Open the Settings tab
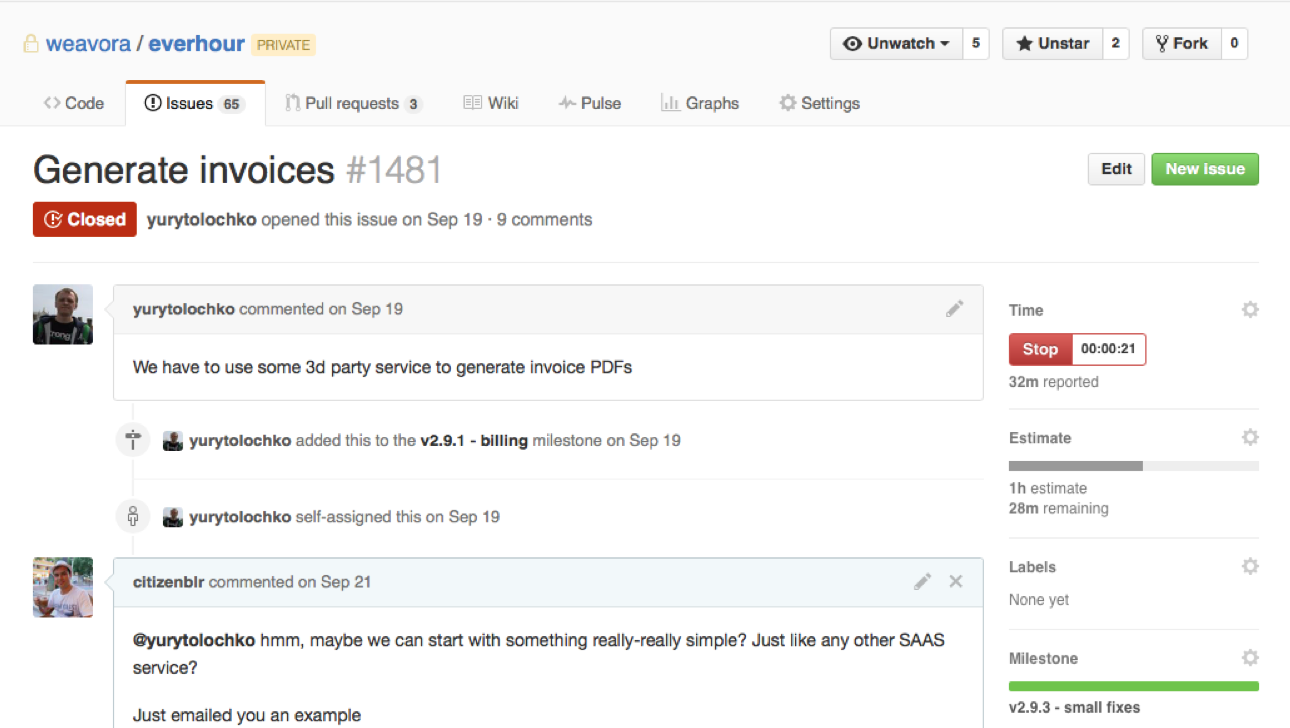The height and width of the screenshot is (728, 1290). (x=819, y=103)
